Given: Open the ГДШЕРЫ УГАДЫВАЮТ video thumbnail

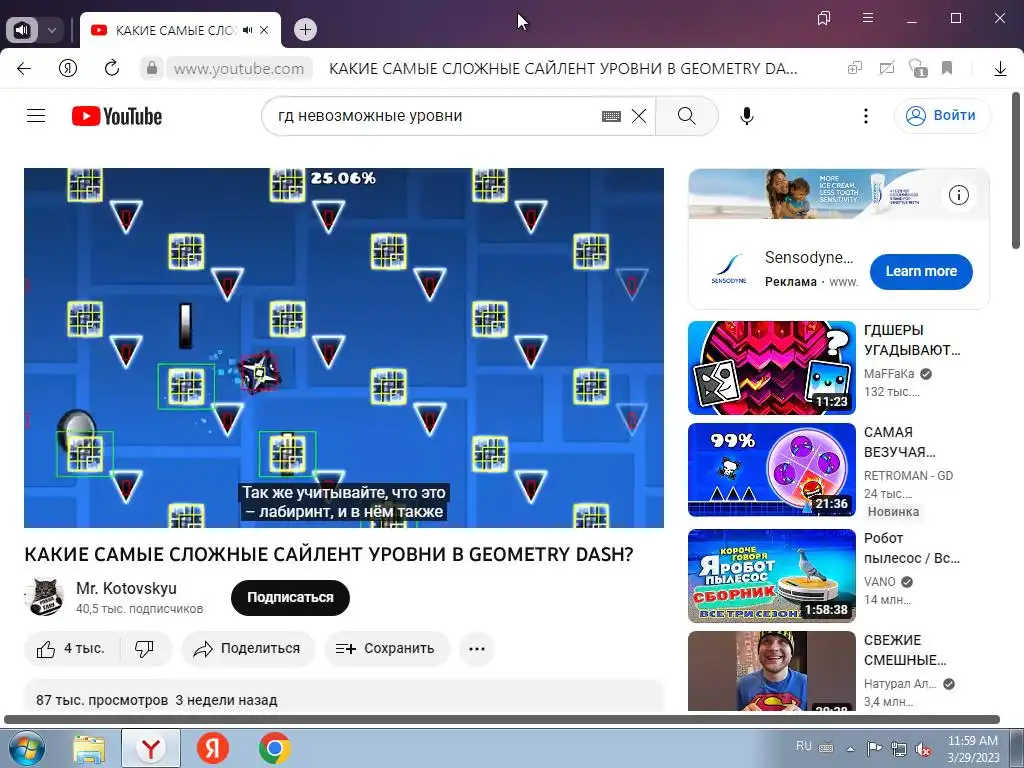Looking at the screenshot, I should [x=771, y=368].
